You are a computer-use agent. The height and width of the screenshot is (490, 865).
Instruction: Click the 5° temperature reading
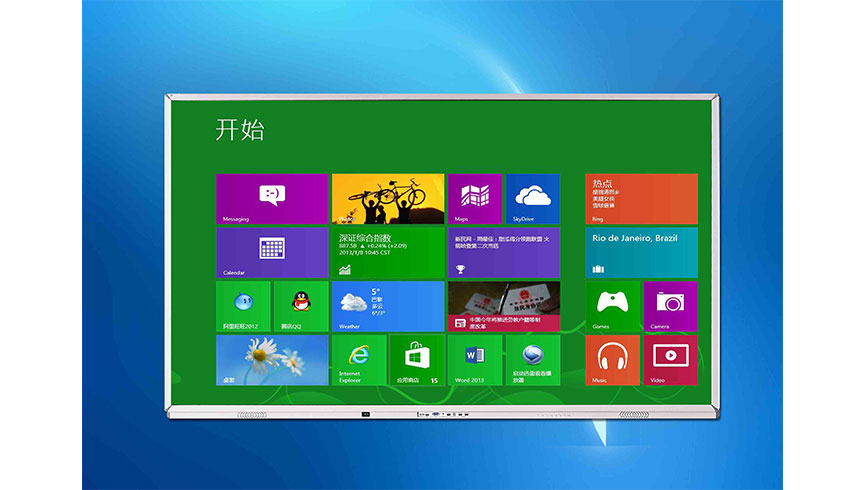coord(376,291)
